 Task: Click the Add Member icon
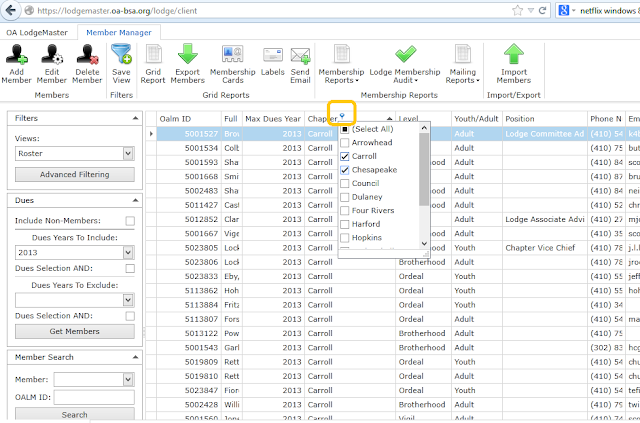pos(16,54)
